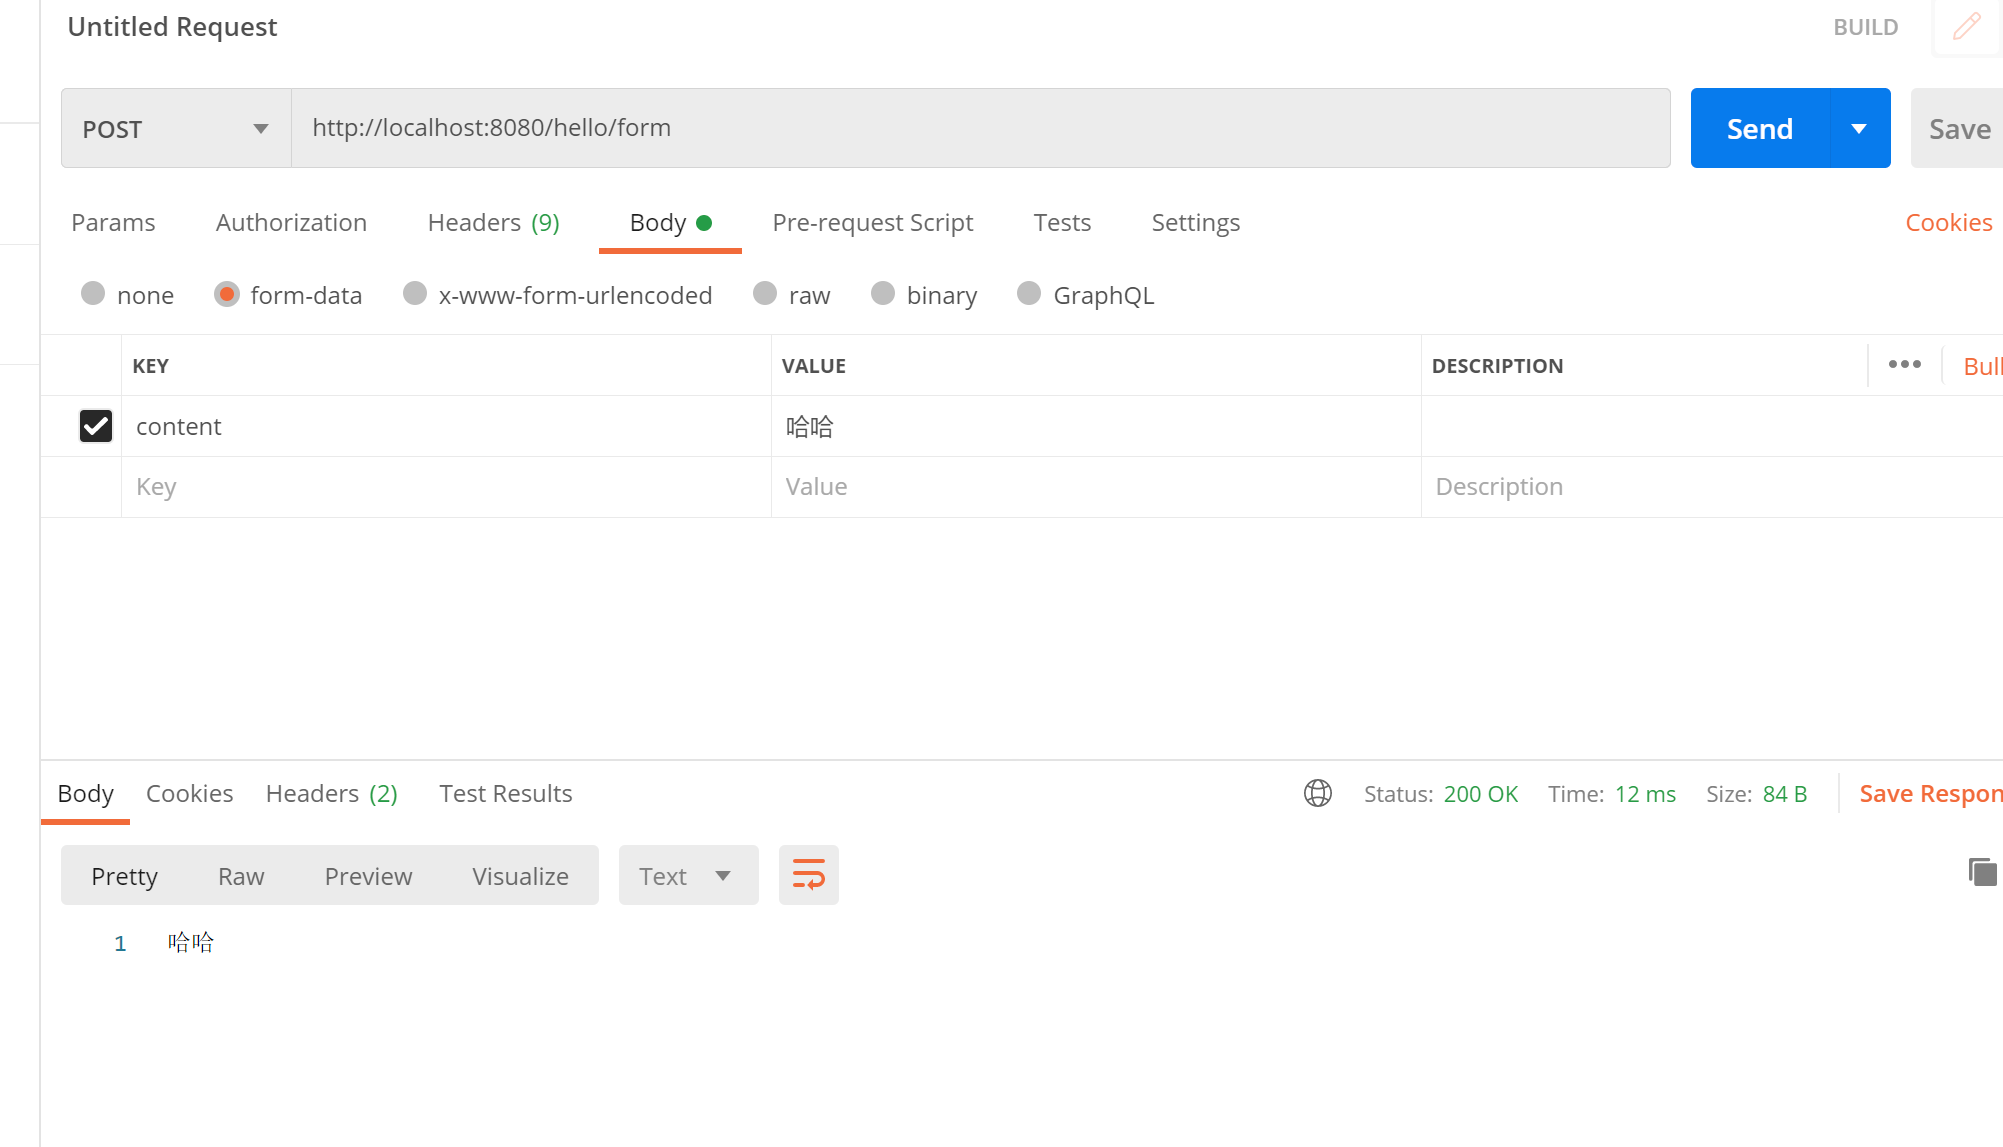Choose the binary body radio button
Image resolution: width=2003 pixels, height=1147 pixels.
pos(883,294)
